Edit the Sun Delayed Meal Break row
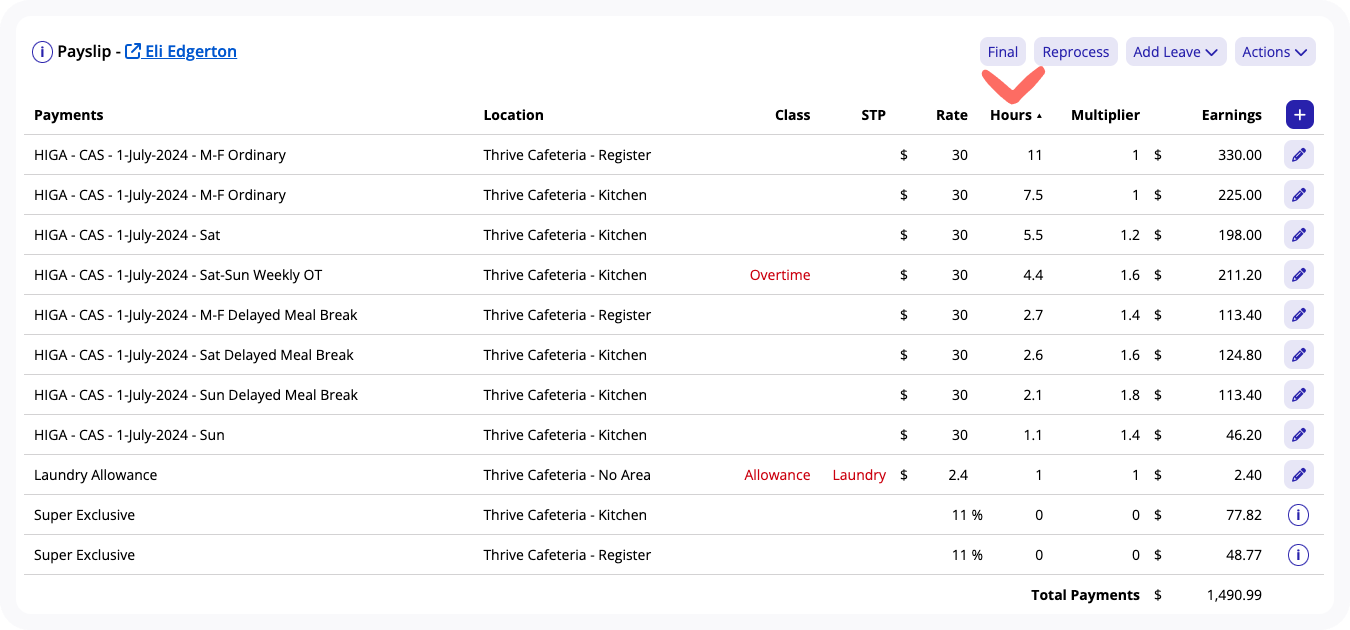Image resolution: width=1350 pixels, height=630 pixels. click(1299, 395)
